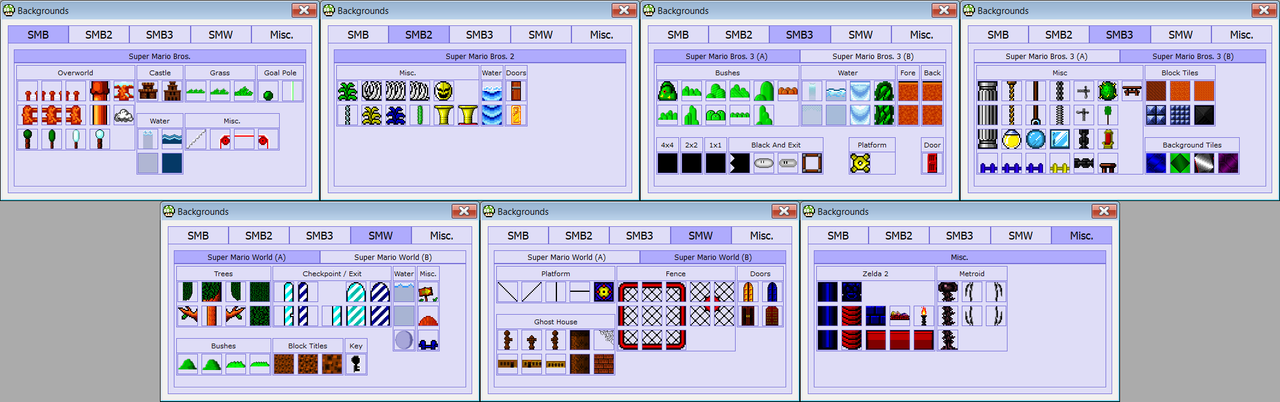Click the Black And Exit group label

click(776, 144)
